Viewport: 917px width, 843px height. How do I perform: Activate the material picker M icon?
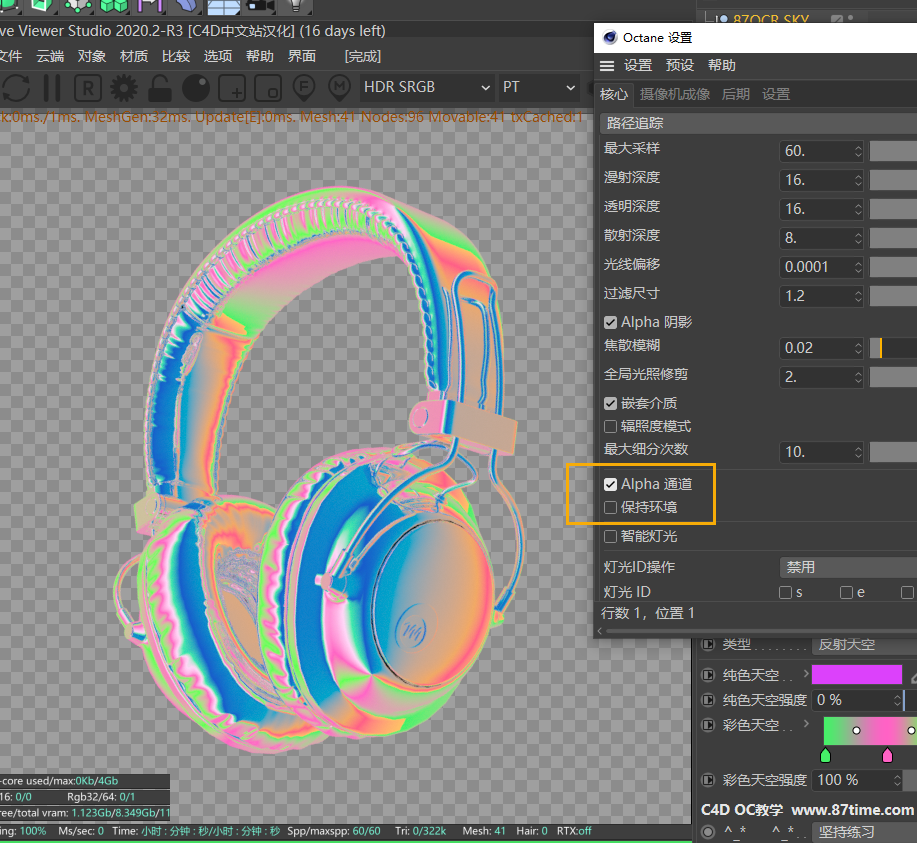pos(339,88)
